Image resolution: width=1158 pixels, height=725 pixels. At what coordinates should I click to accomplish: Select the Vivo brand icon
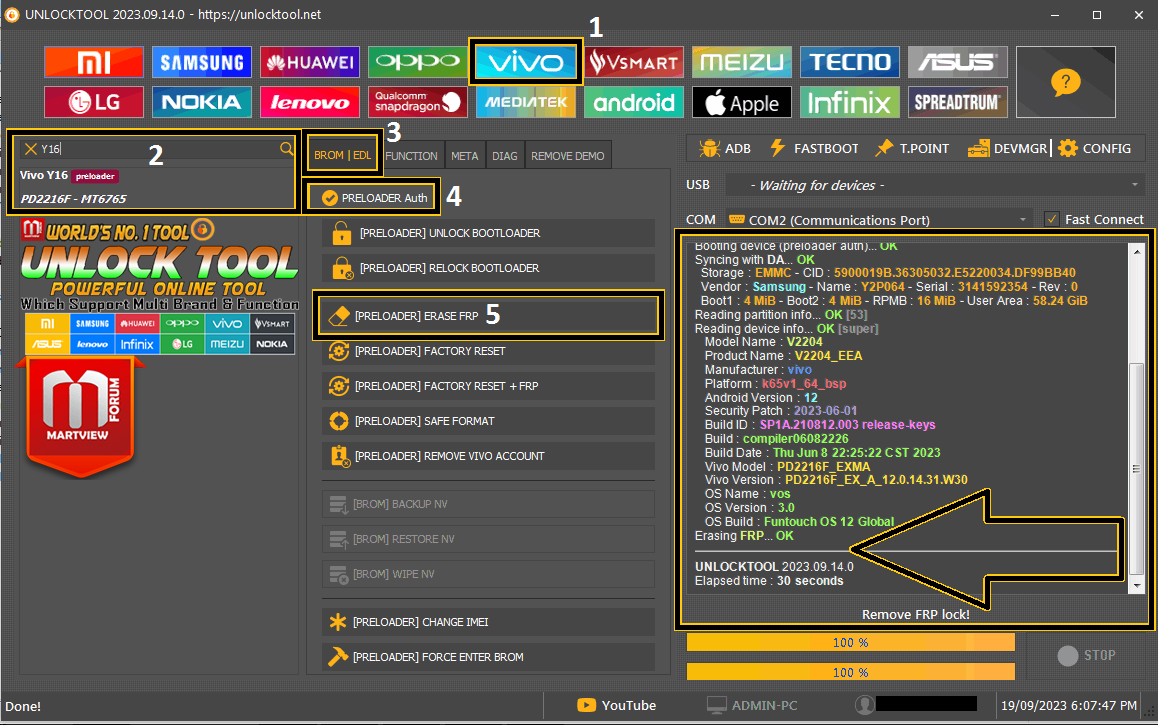click(525, 62)
